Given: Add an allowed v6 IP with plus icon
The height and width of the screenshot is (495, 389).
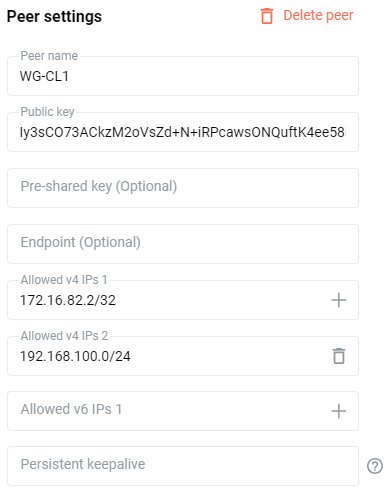Looking at the screenshot, I should click(339, 411).
